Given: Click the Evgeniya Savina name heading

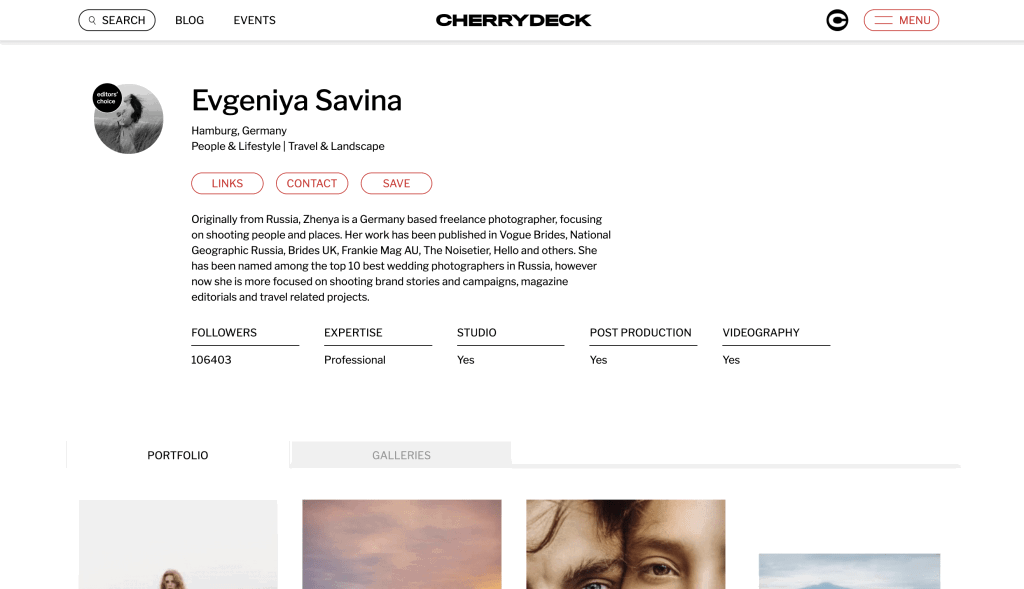Looking at the screenshot, I should 296,101.
